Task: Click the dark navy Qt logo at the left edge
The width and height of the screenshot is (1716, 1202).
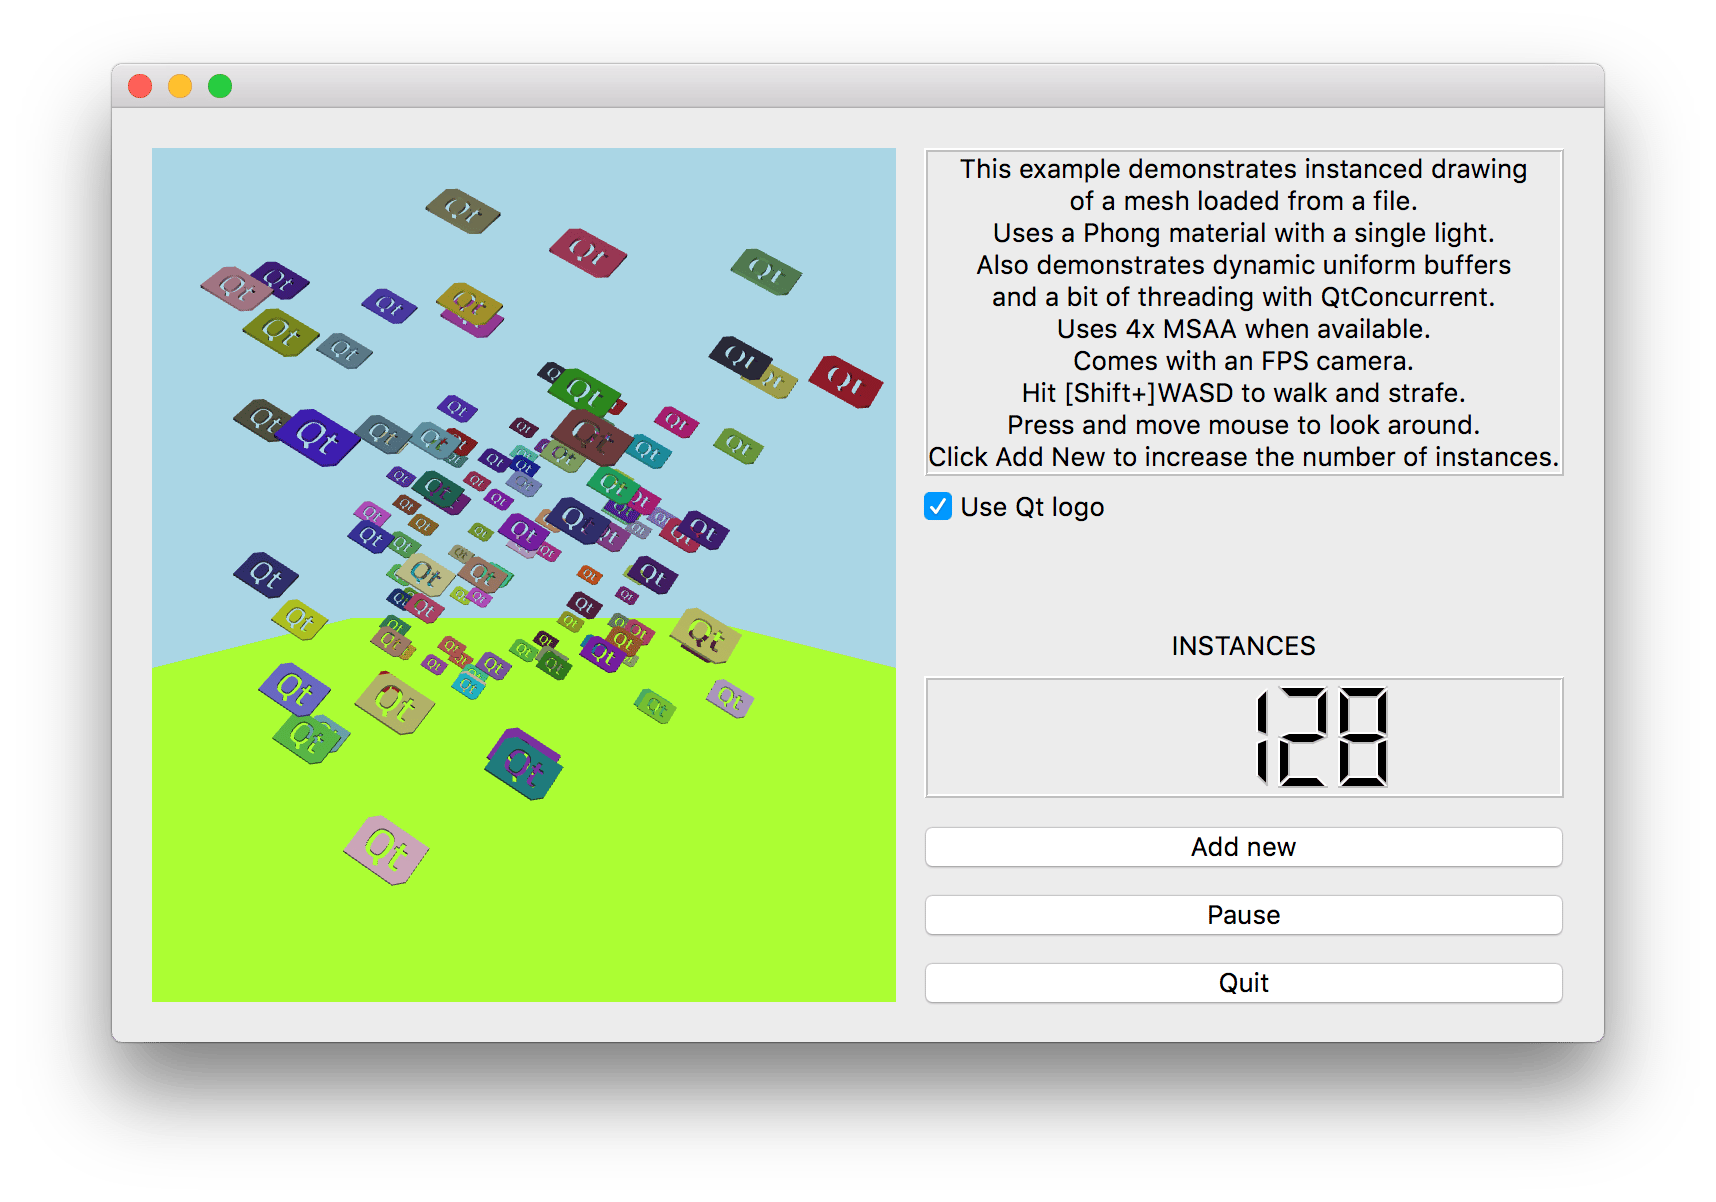Action: (x=266, y=574)
